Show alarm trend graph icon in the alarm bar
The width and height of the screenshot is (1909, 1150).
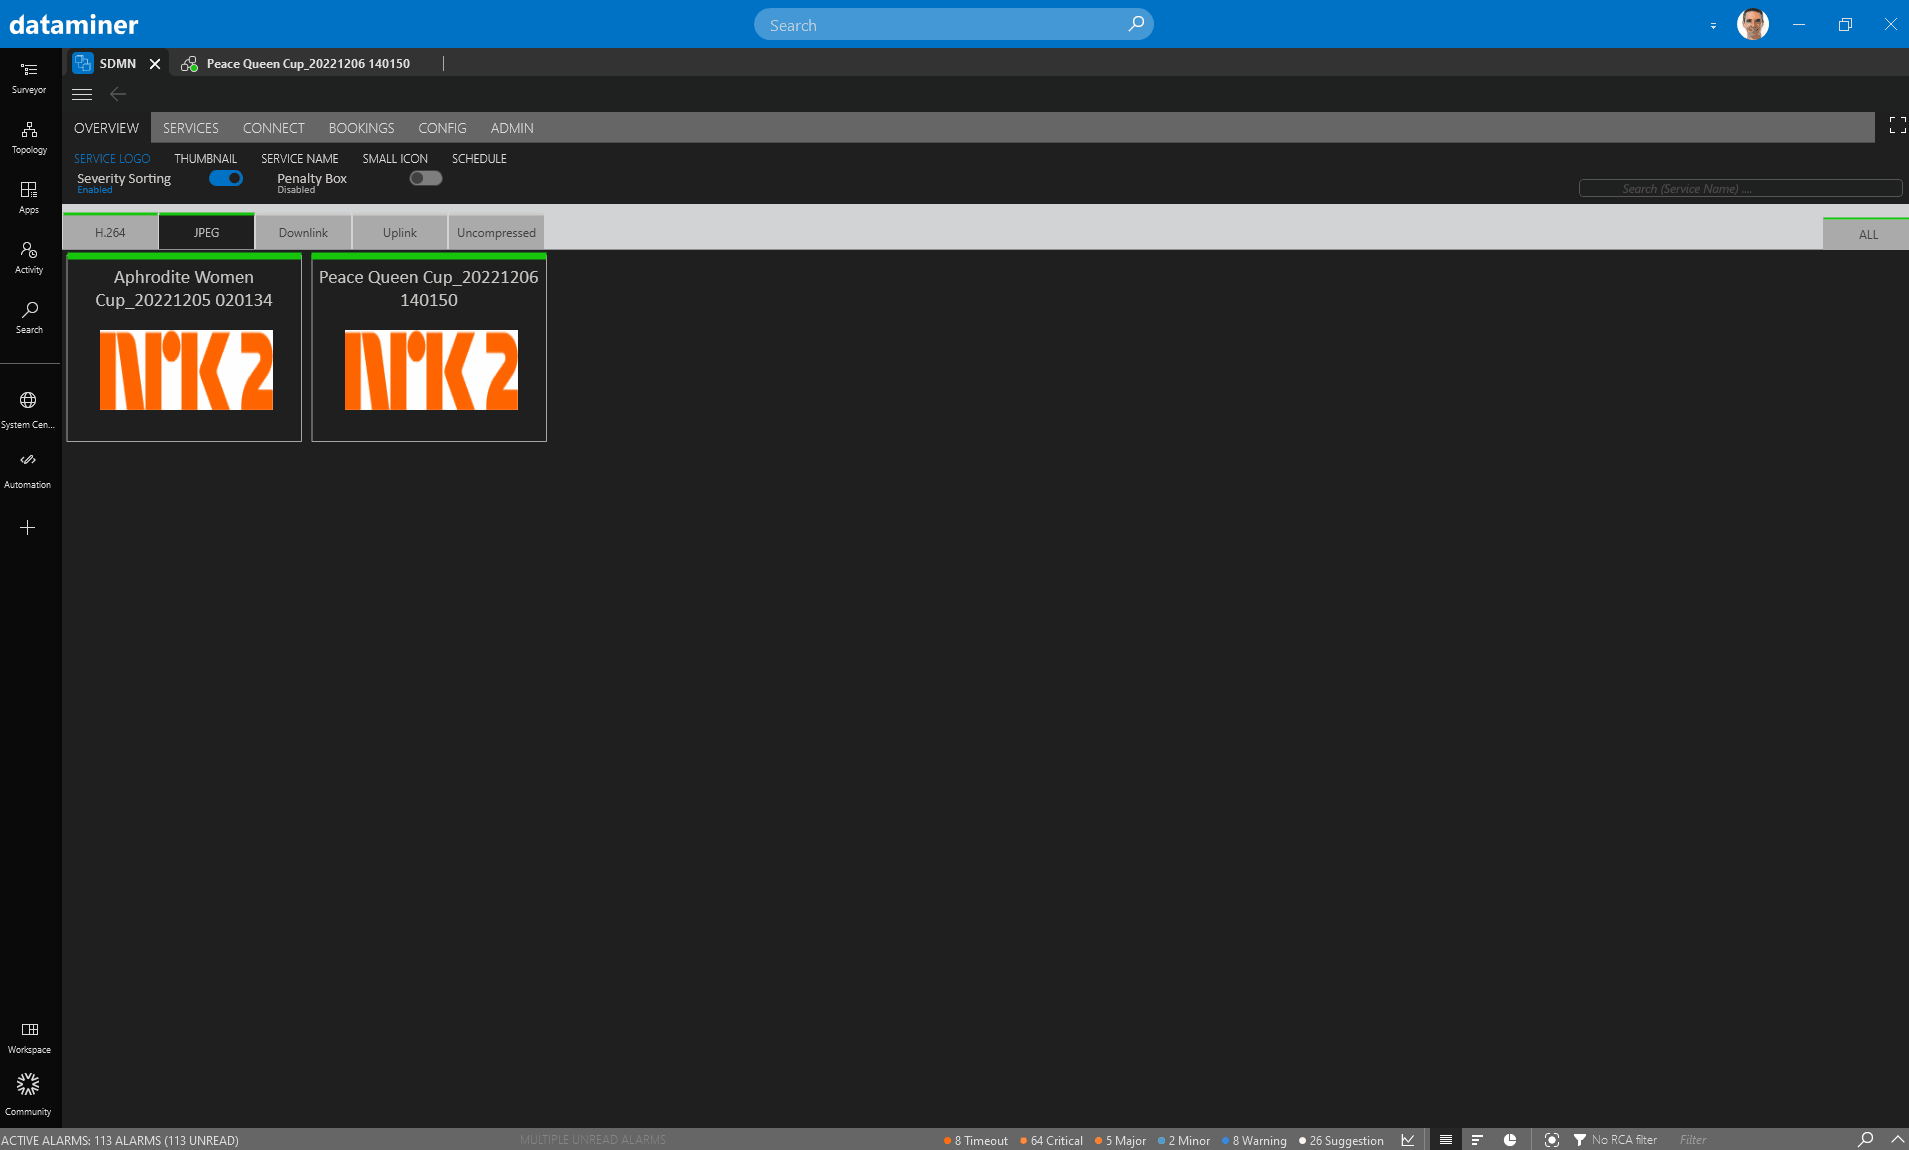(1408, 1140)
